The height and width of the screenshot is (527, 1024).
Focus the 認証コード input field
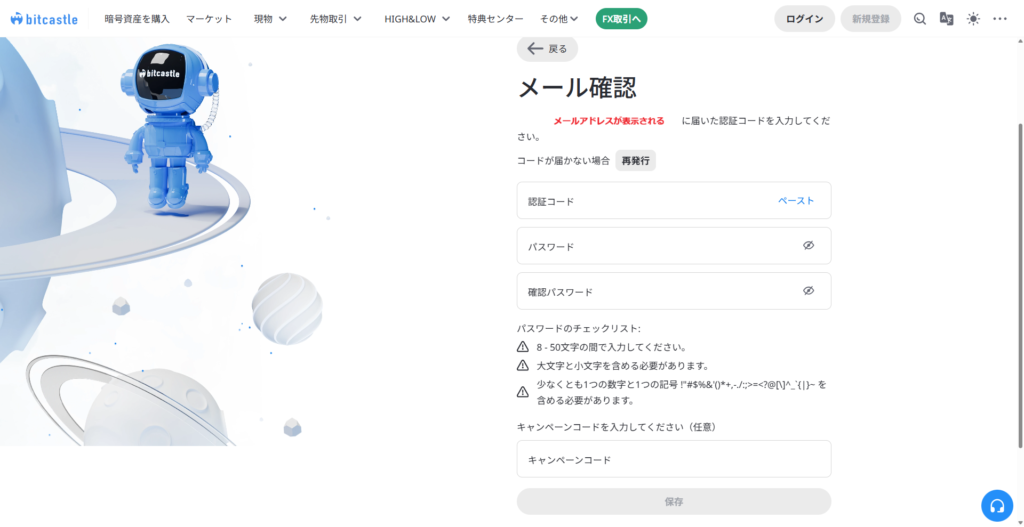(674, 200)
